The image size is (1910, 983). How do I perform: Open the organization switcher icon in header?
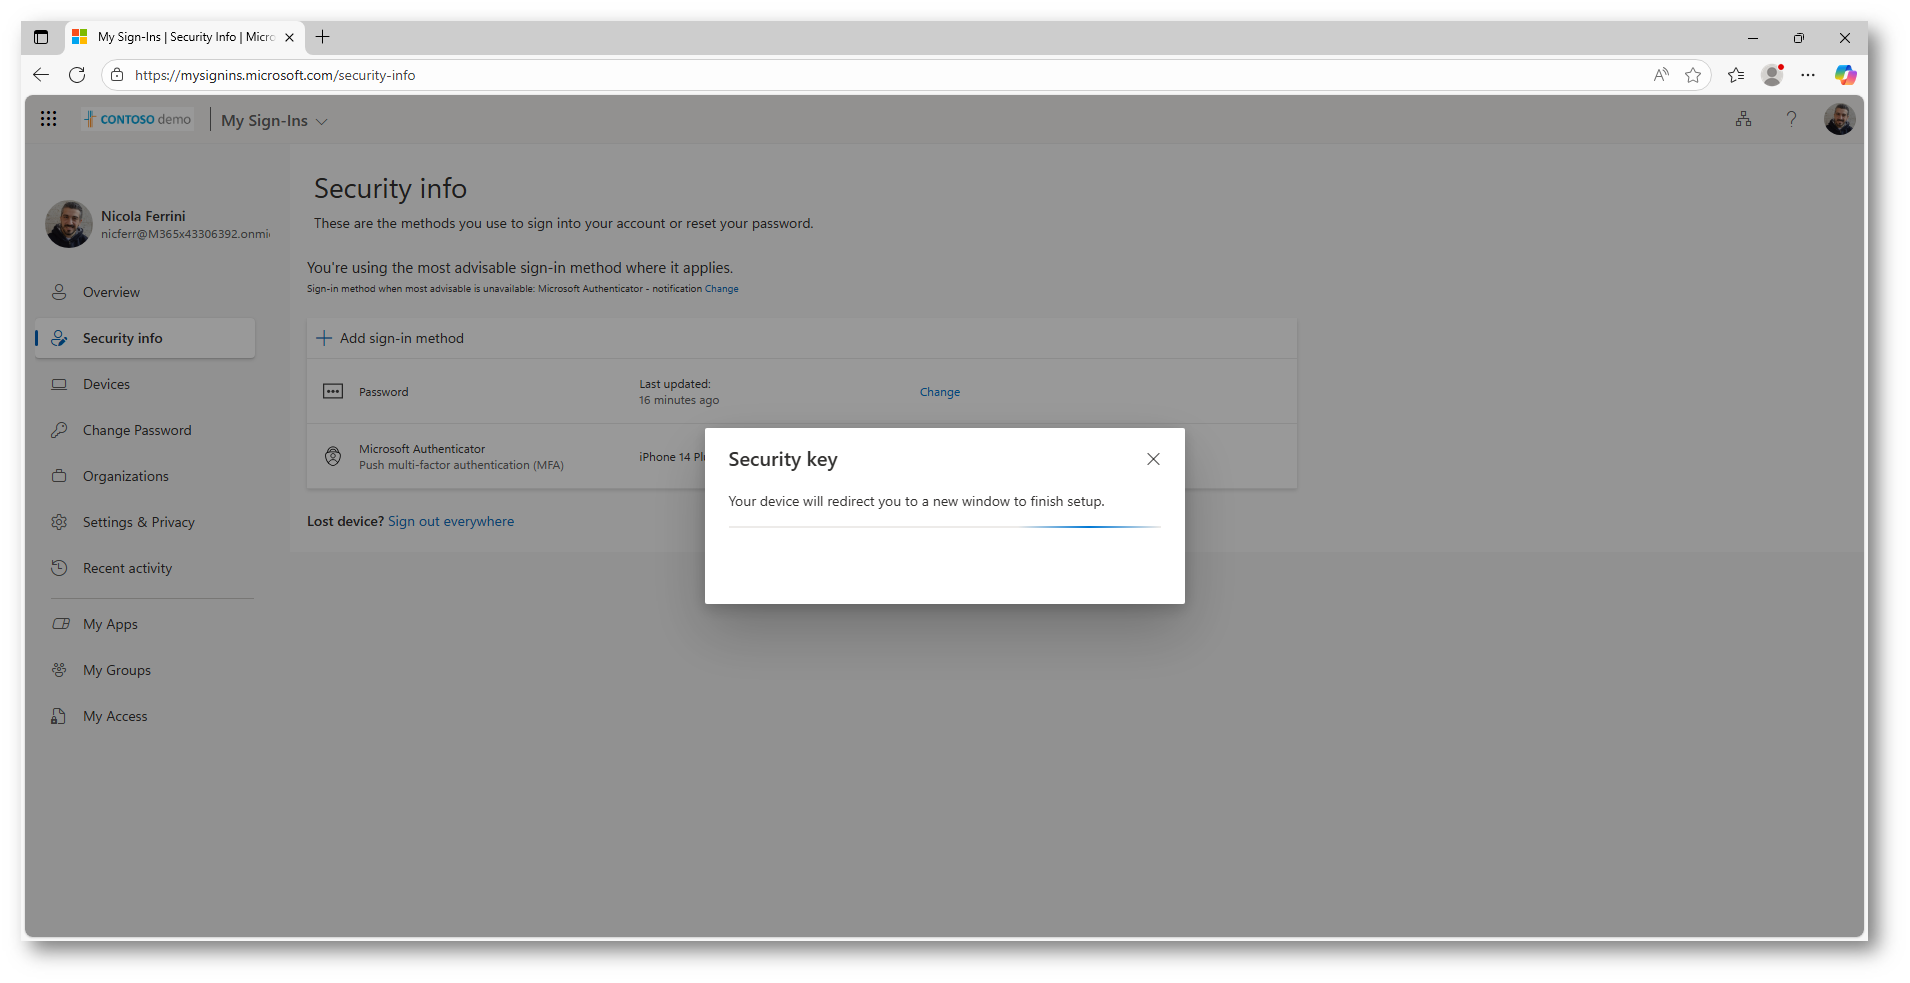pyautogui.click(x=1743, y=119)
